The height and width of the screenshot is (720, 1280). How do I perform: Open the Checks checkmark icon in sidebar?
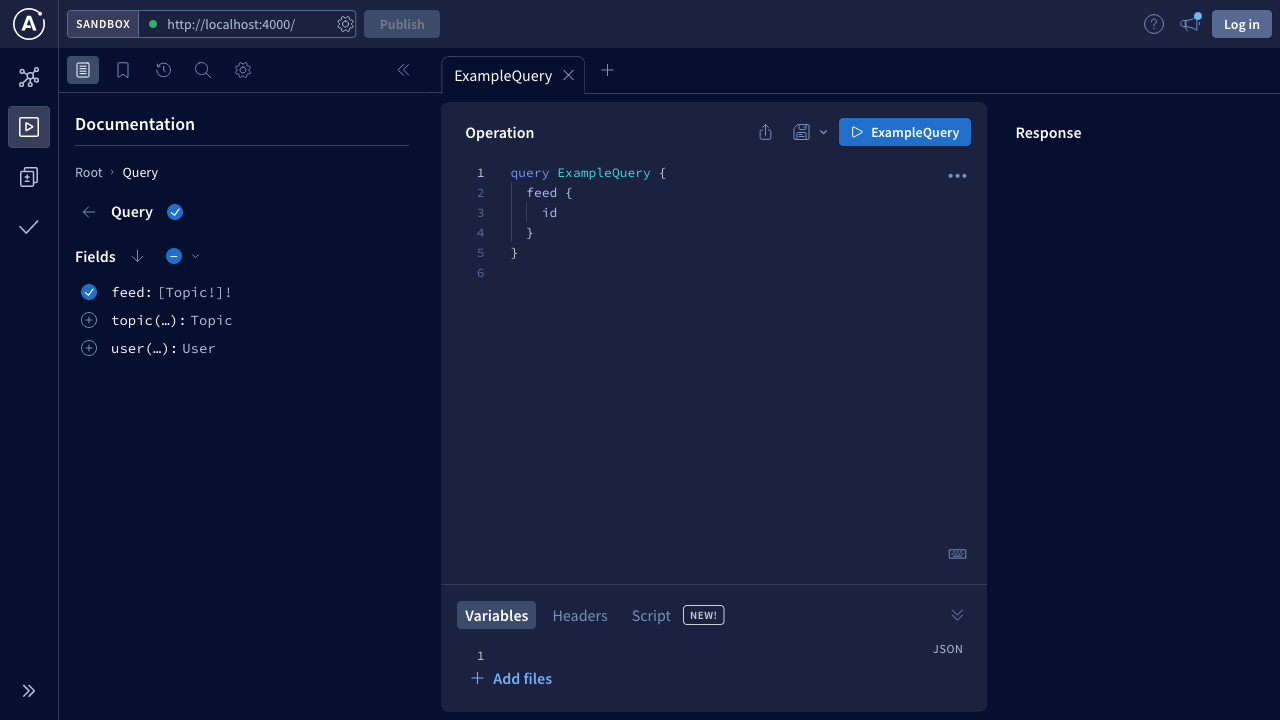[29, 227]
